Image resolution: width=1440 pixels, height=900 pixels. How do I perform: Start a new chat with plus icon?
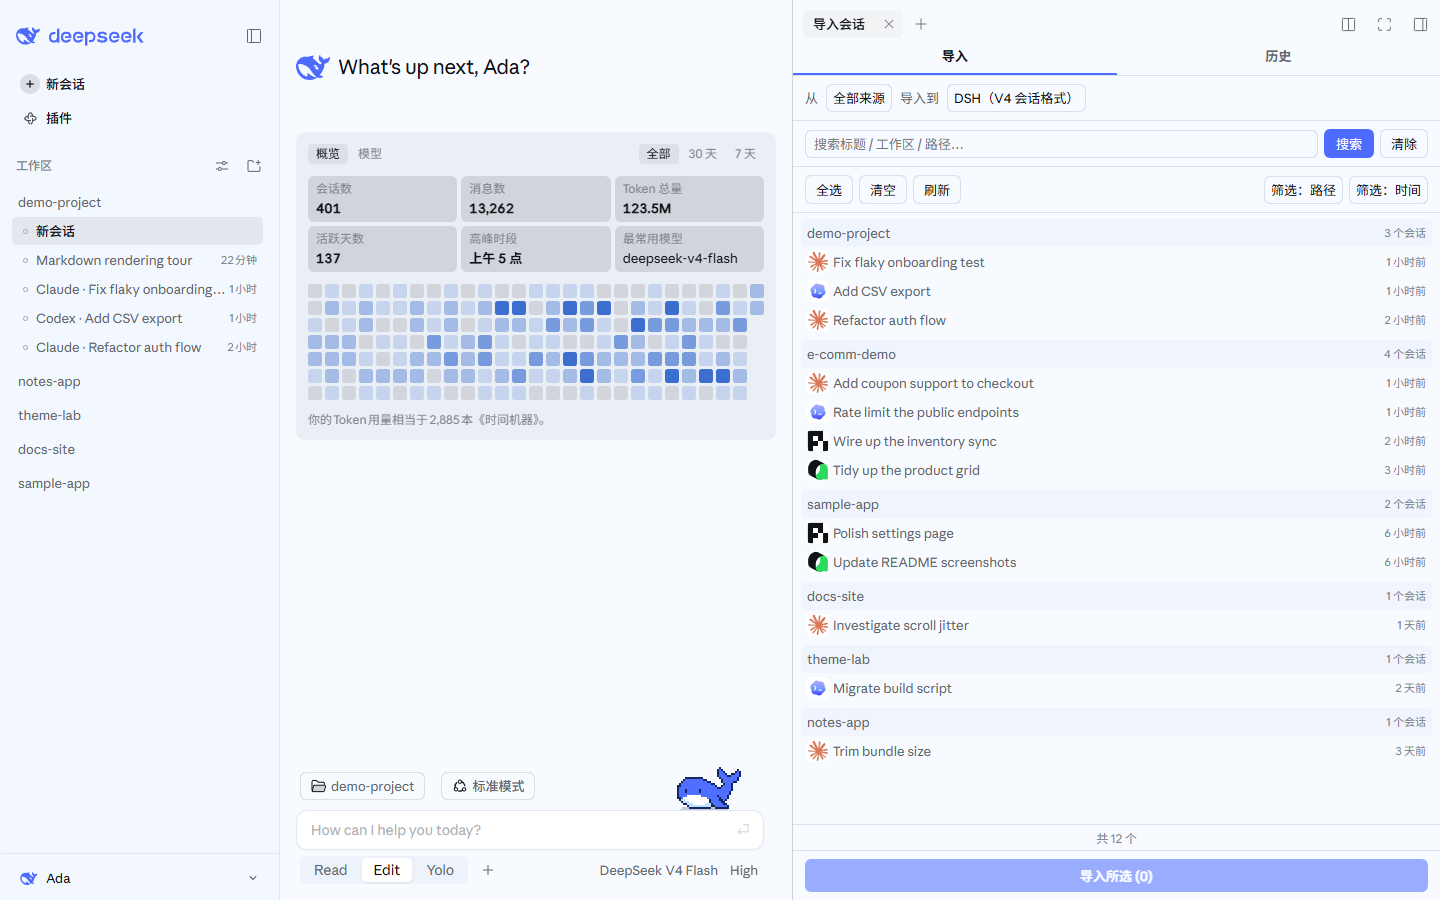pos(30,84)
